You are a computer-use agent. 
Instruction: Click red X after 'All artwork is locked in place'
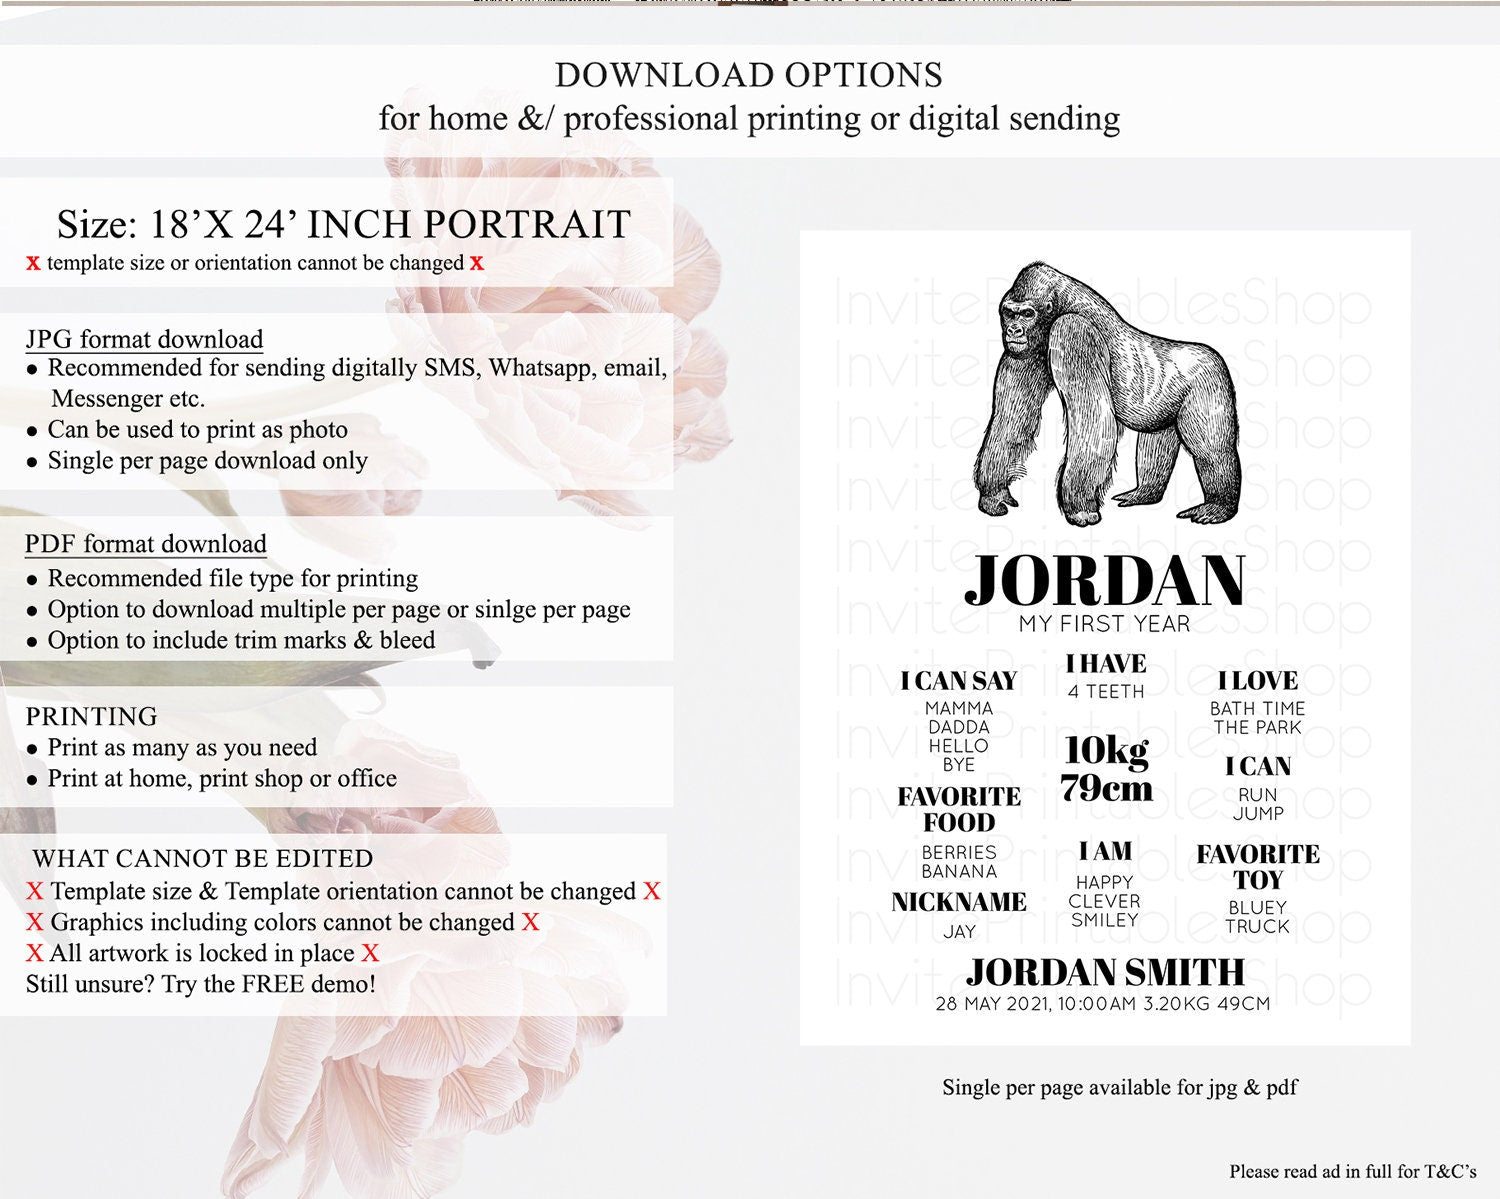click(370, 953)
